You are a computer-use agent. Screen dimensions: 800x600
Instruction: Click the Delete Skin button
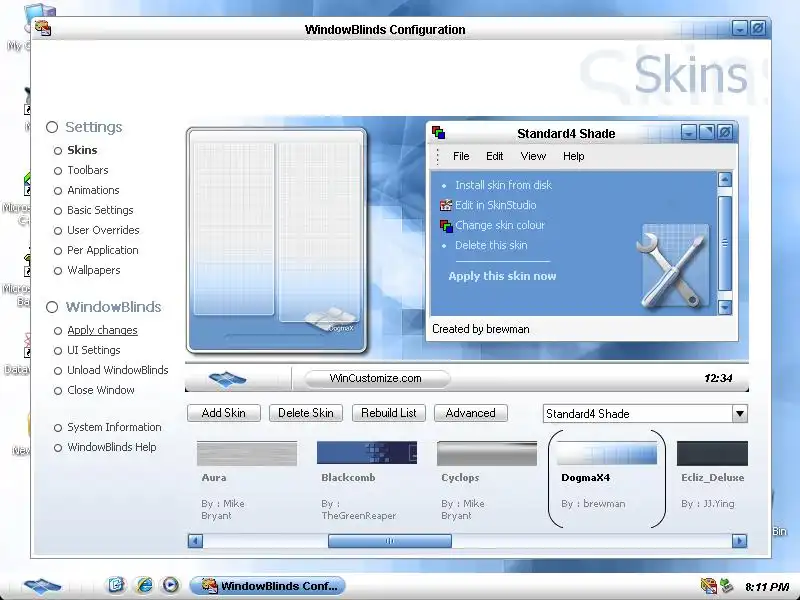click(306, 413)
